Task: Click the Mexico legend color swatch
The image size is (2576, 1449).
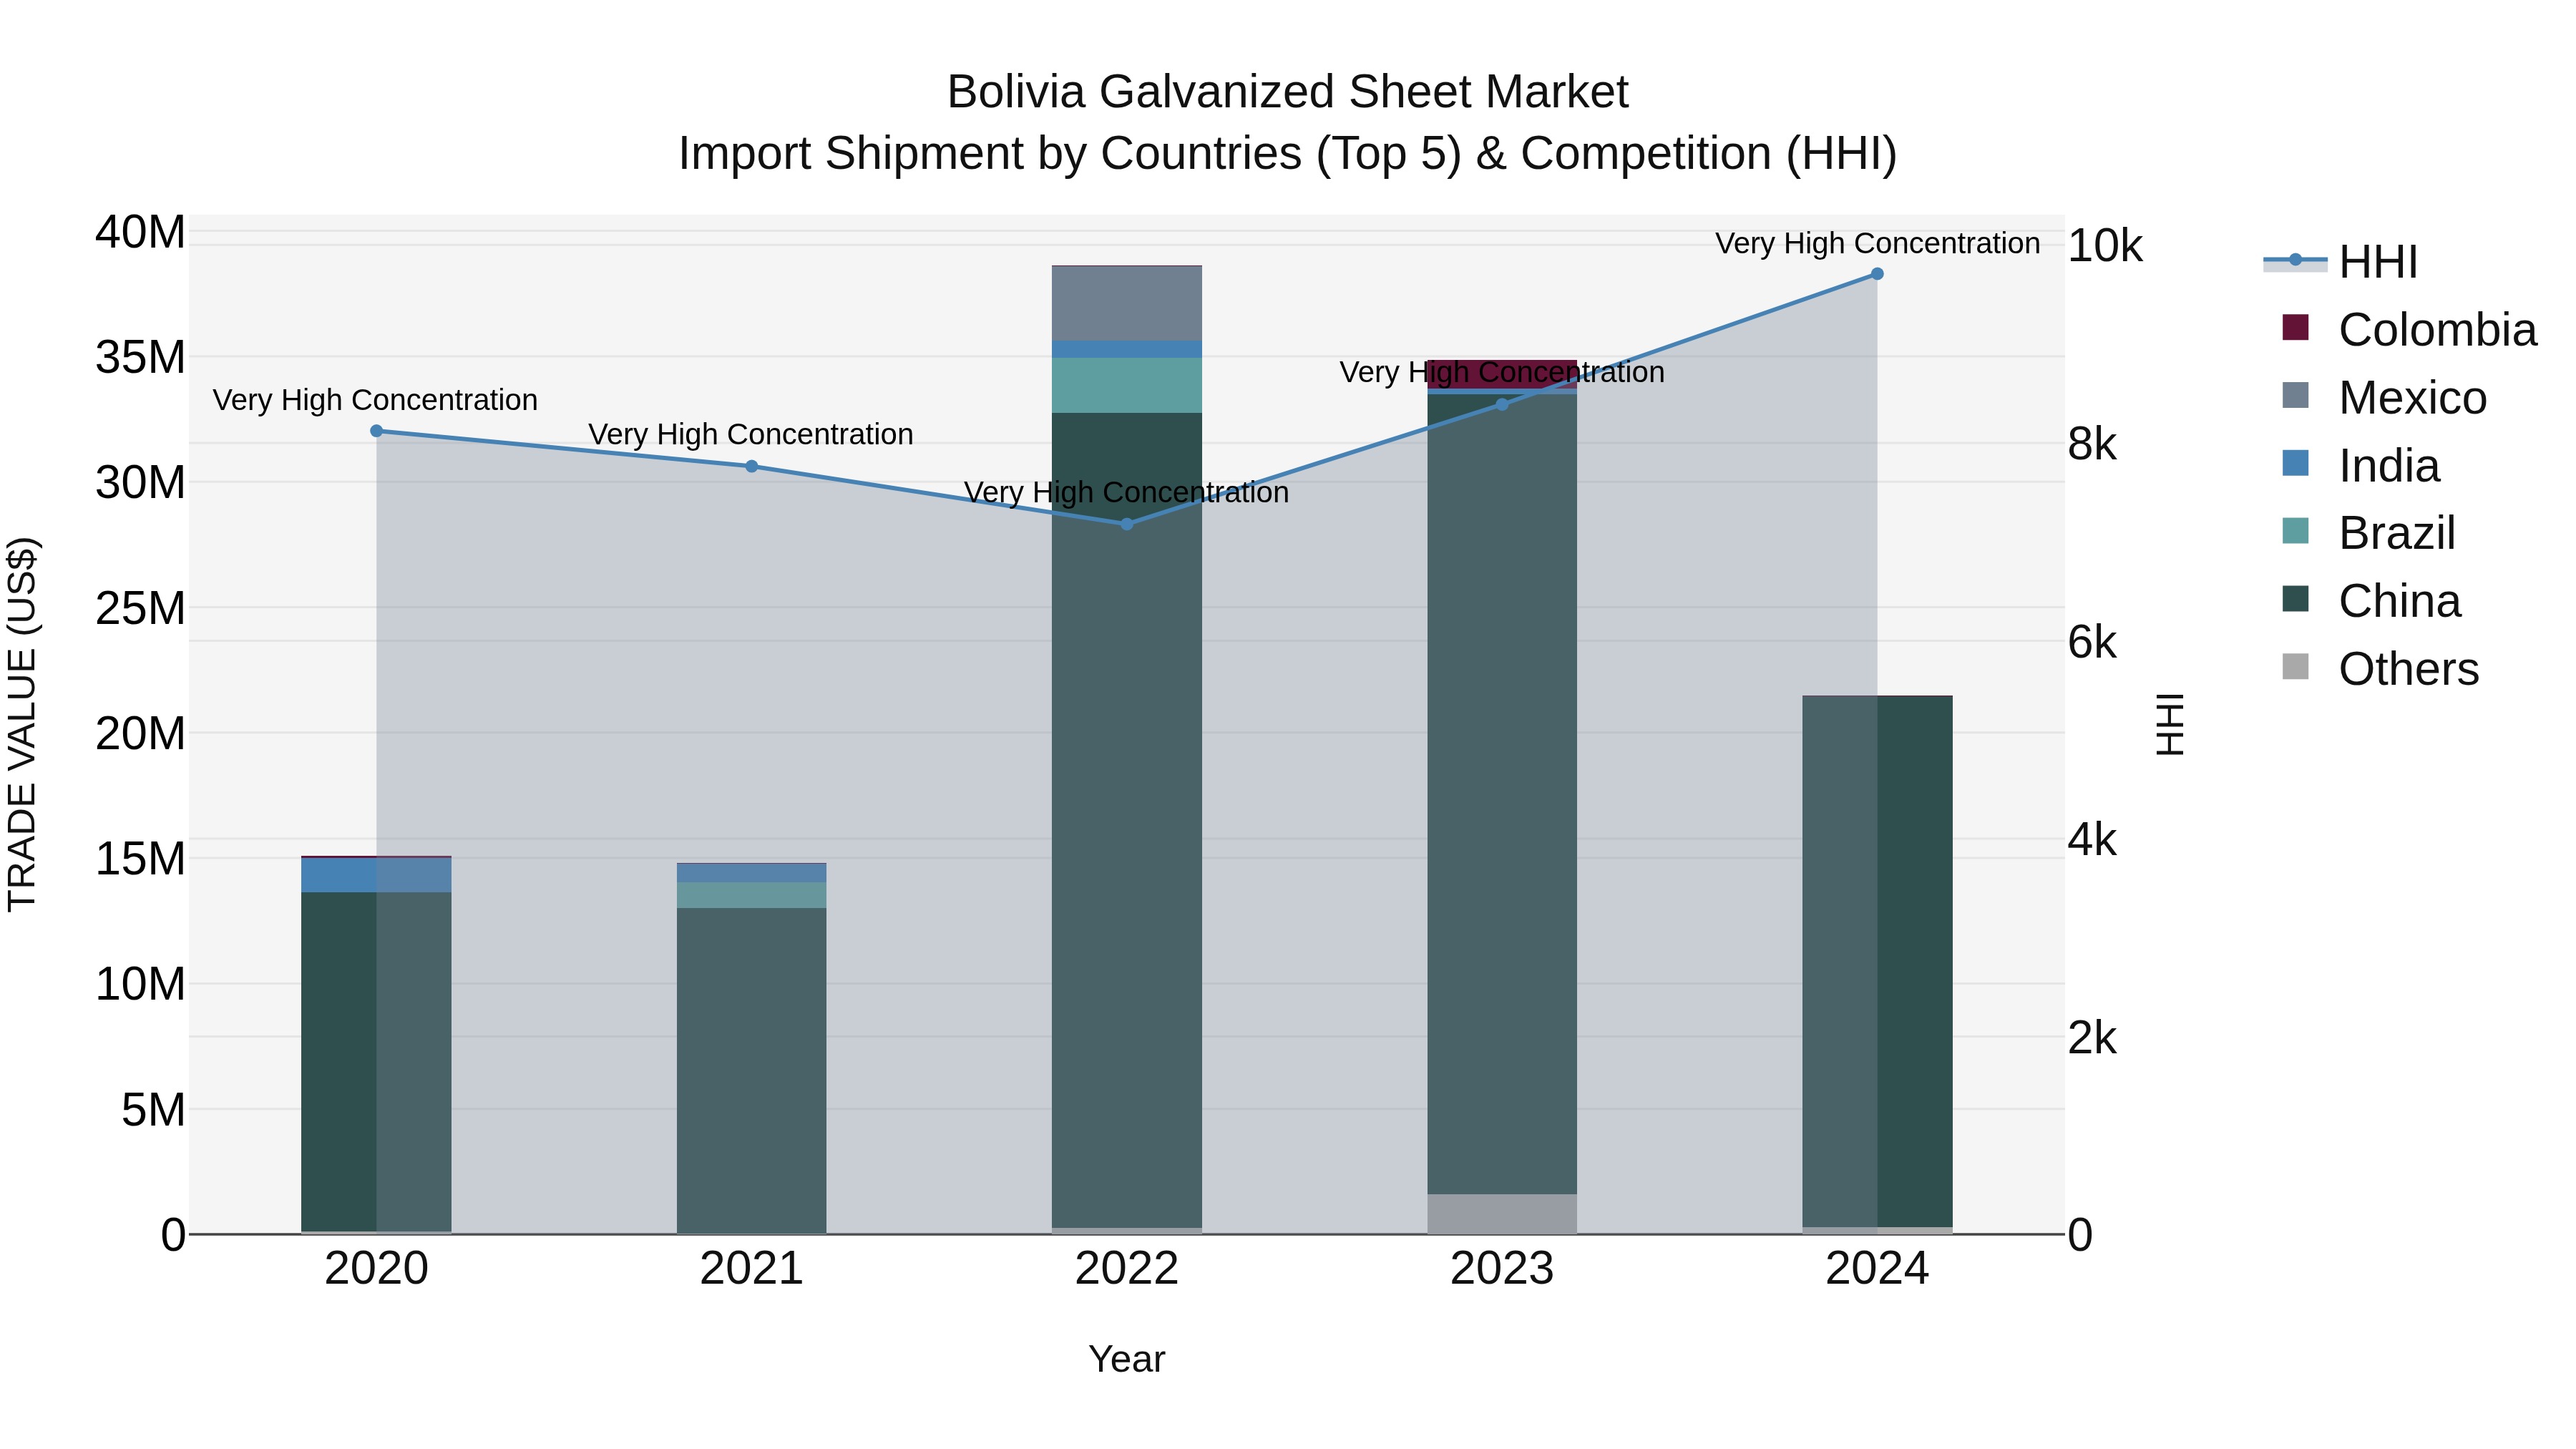Action: point(2296,395)
